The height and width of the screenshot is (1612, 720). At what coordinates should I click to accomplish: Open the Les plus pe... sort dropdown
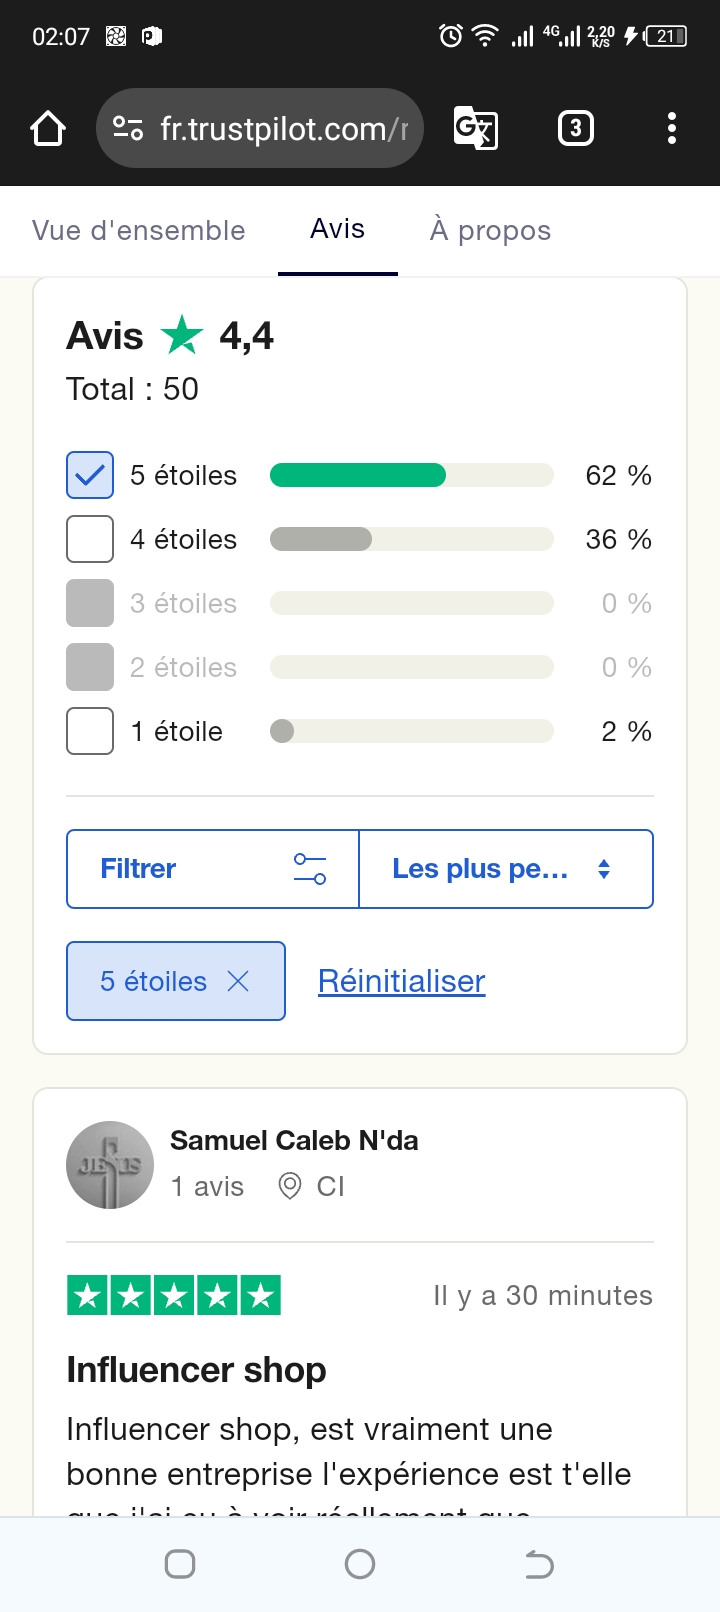click(505, 869)
